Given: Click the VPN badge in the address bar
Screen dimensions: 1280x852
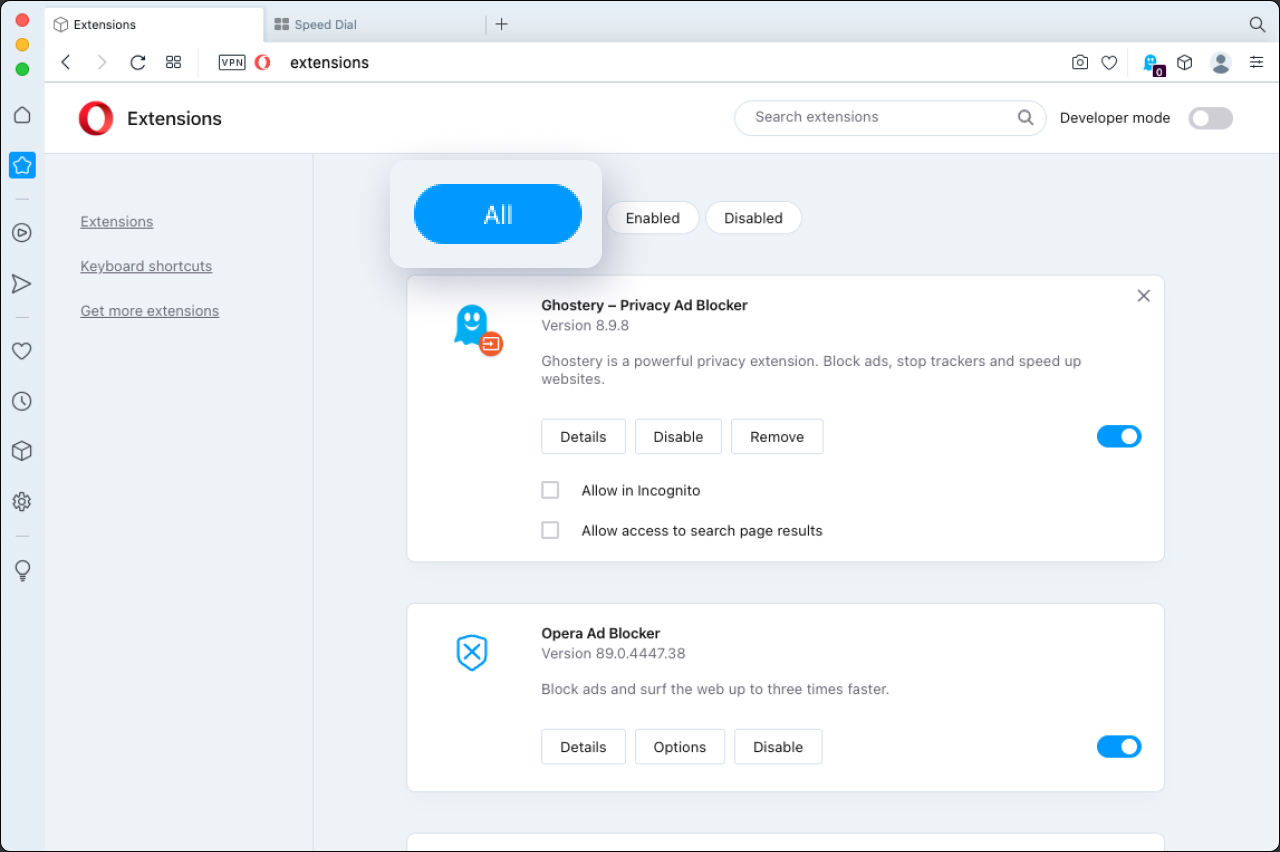Looking at the screenshot, I should click(x=231, y=62).
